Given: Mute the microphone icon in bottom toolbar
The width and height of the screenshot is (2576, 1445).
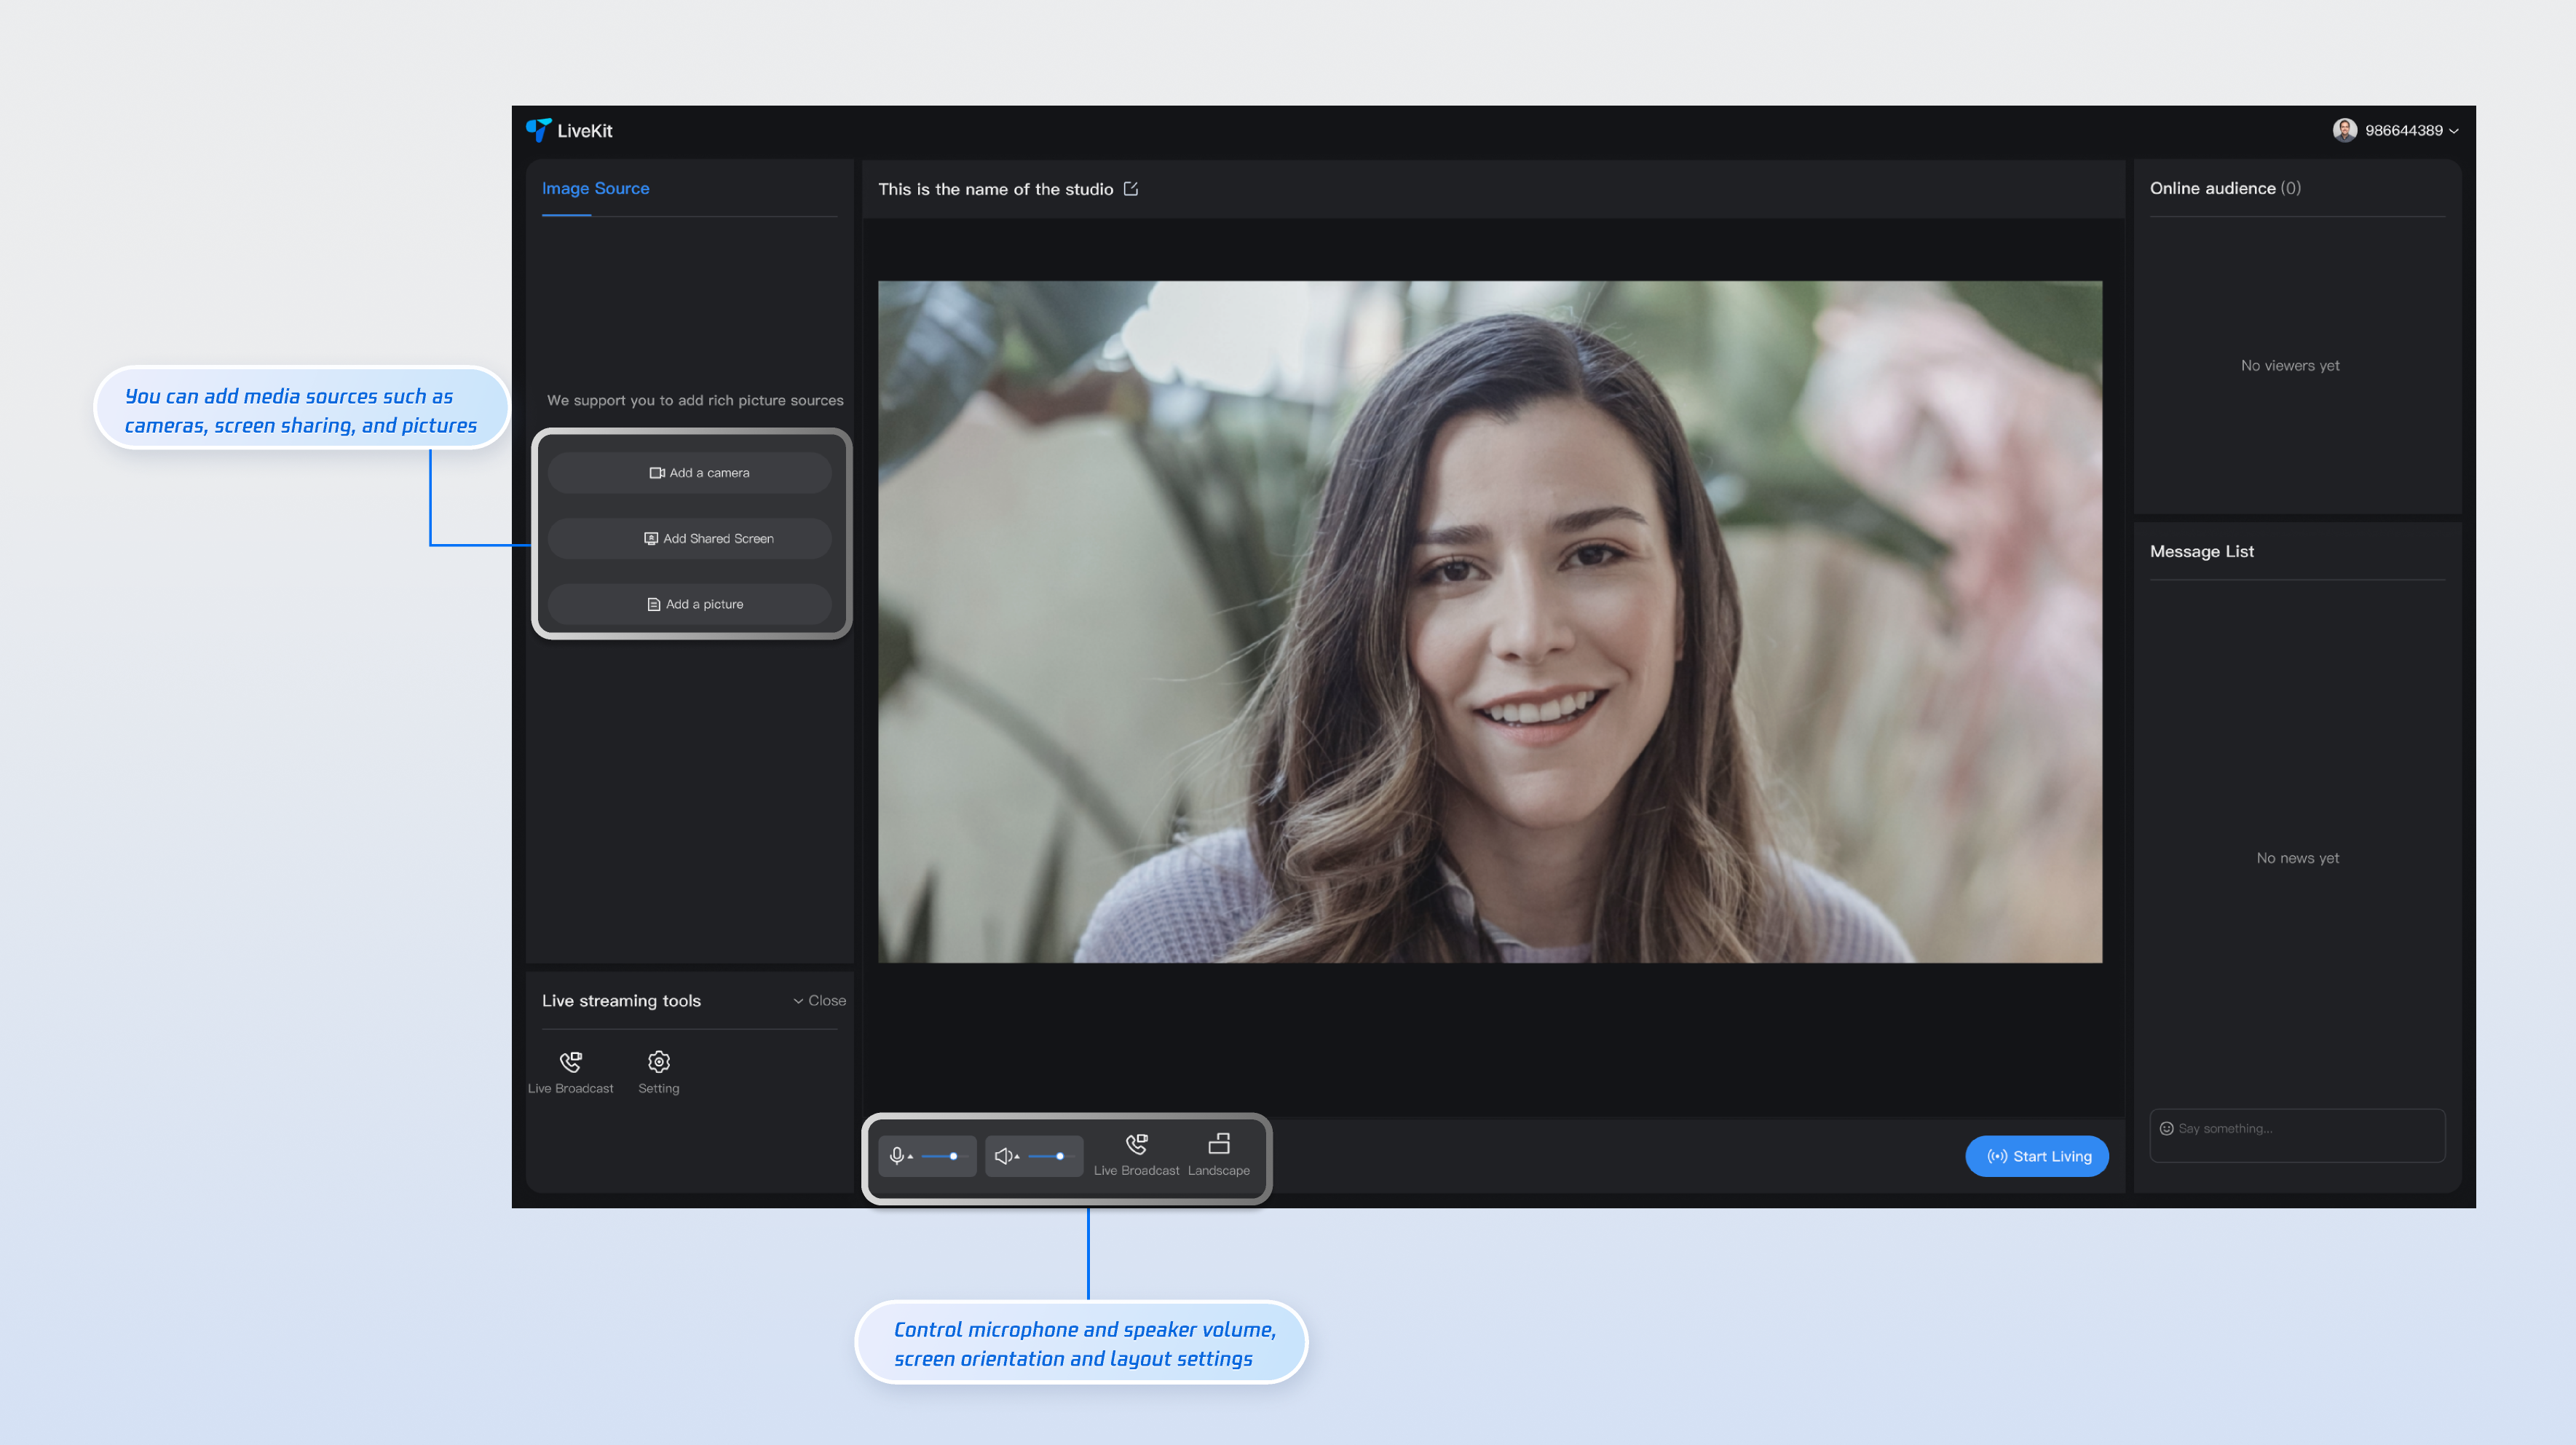Looking at the screenshot, I should 896,1156.
